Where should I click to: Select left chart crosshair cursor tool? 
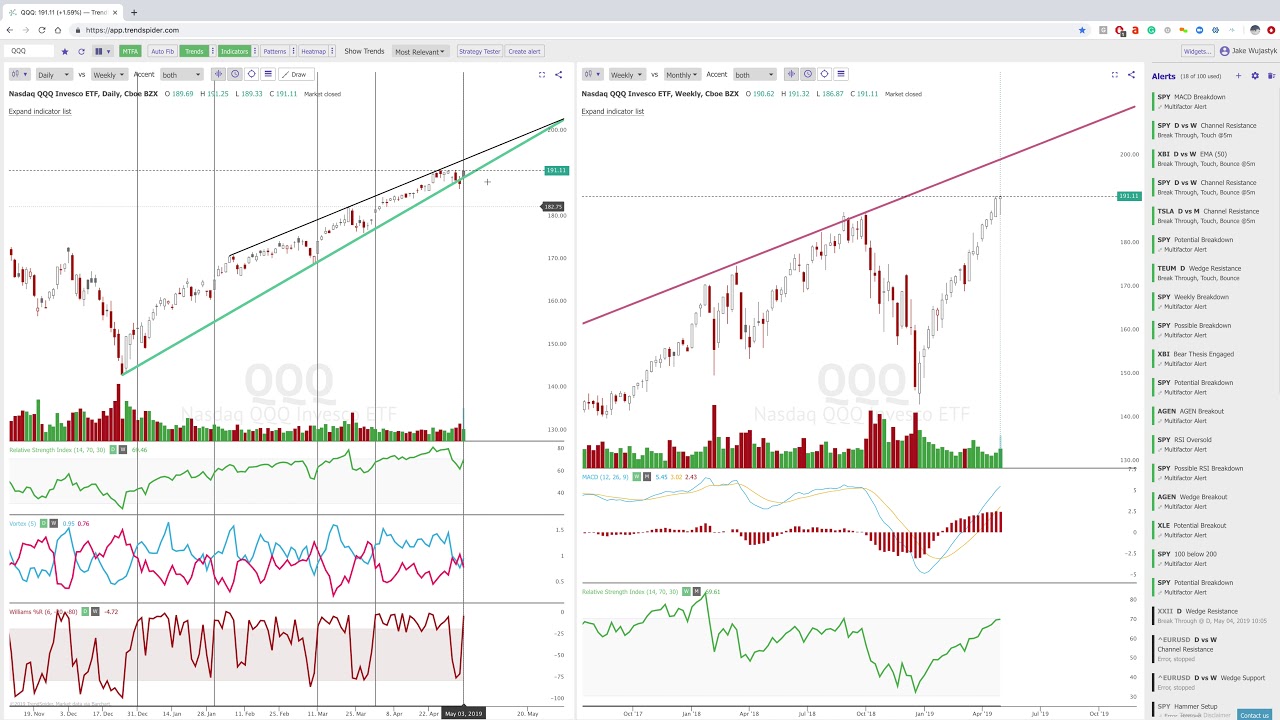[218, 74]
